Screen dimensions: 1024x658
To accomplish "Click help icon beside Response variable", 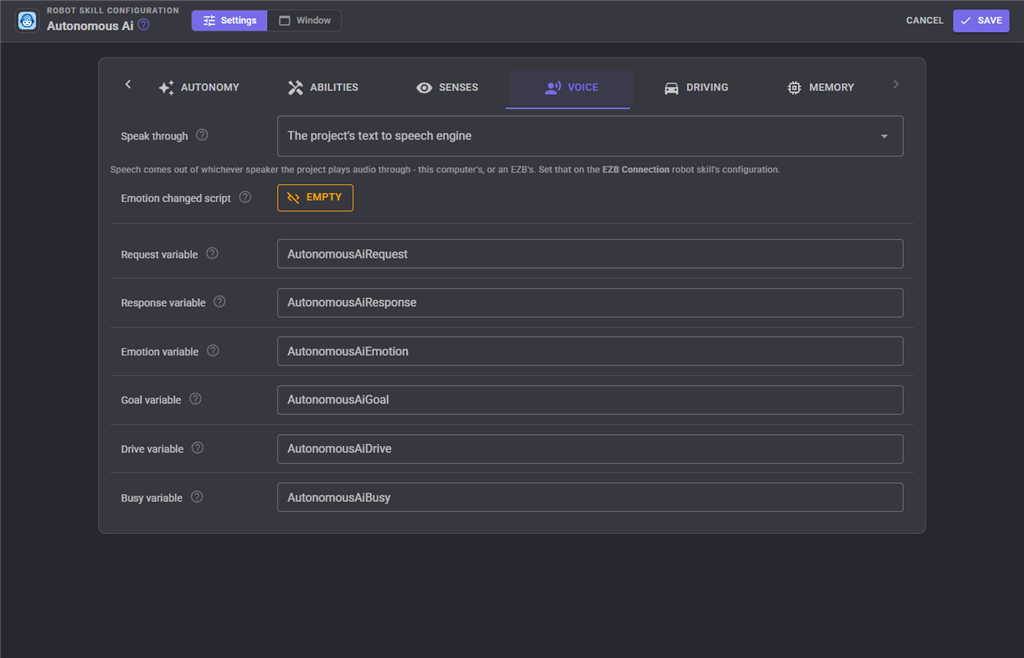I will (219, 302).
